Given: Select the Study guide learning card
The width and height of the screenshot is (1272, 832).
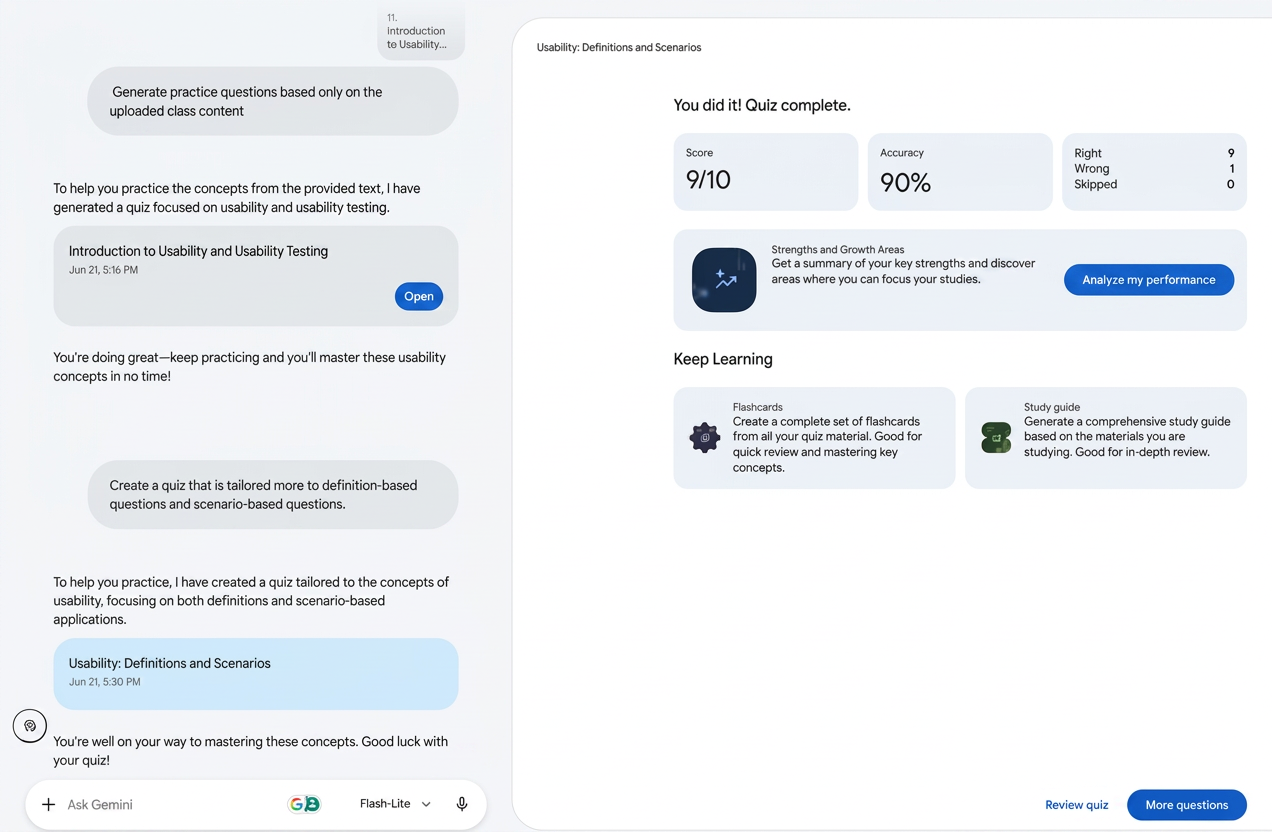Looking at the screenshot, I should (x=1106, y=438).
